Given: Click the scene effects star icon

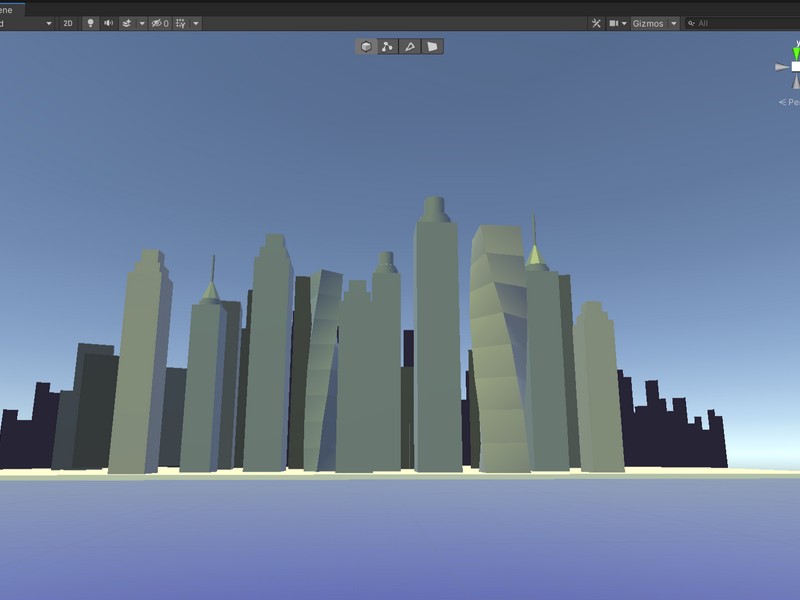Looking at the screenshot, I should (127, 22).
